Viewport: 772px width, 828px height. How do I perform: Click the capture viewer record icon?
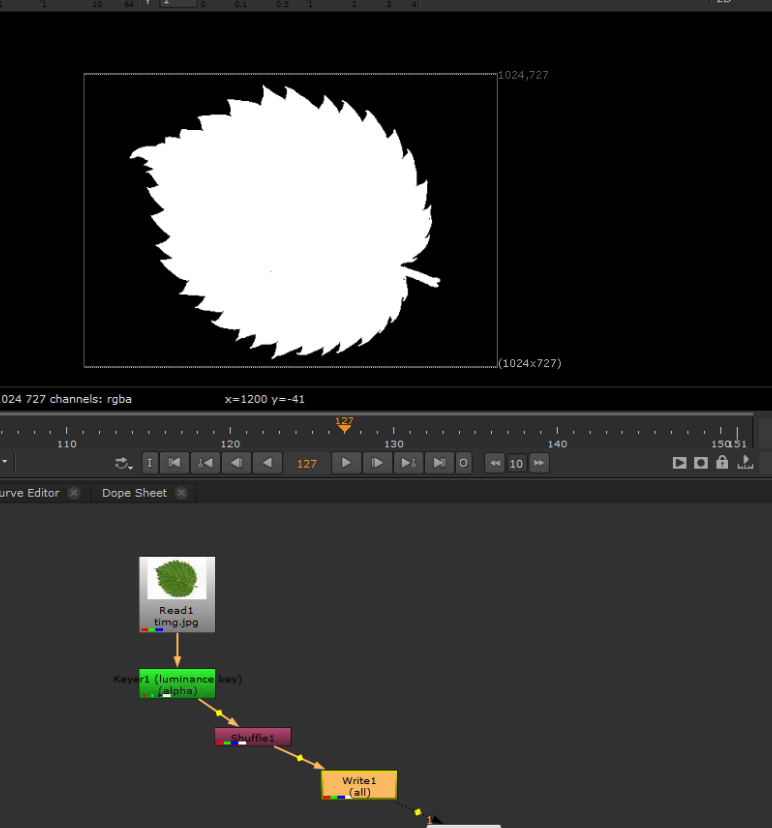click(x=701, y=463)
